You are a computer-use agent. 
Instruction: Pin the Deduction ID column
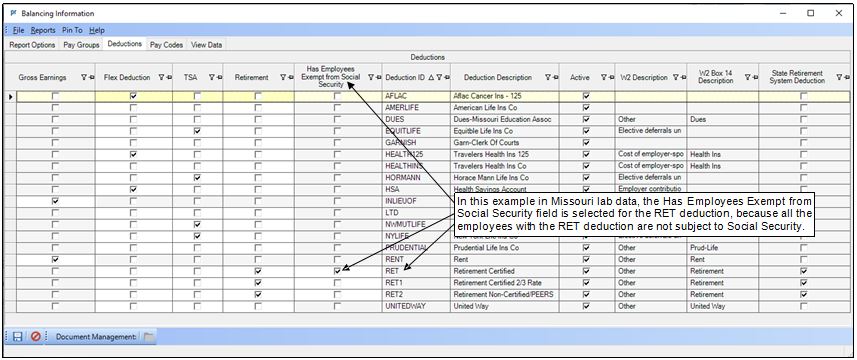point(447,78)
